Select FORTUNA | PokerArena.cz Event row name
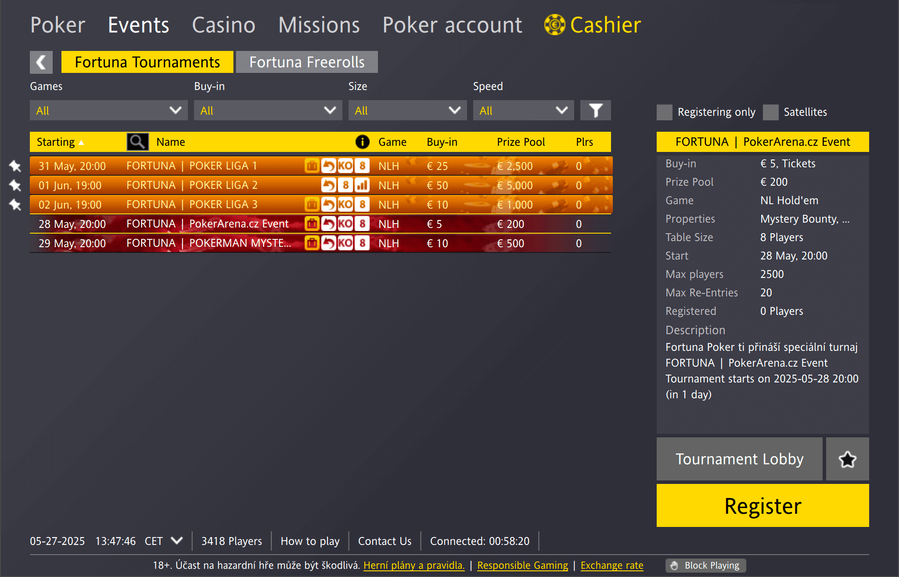 [208, 224]
